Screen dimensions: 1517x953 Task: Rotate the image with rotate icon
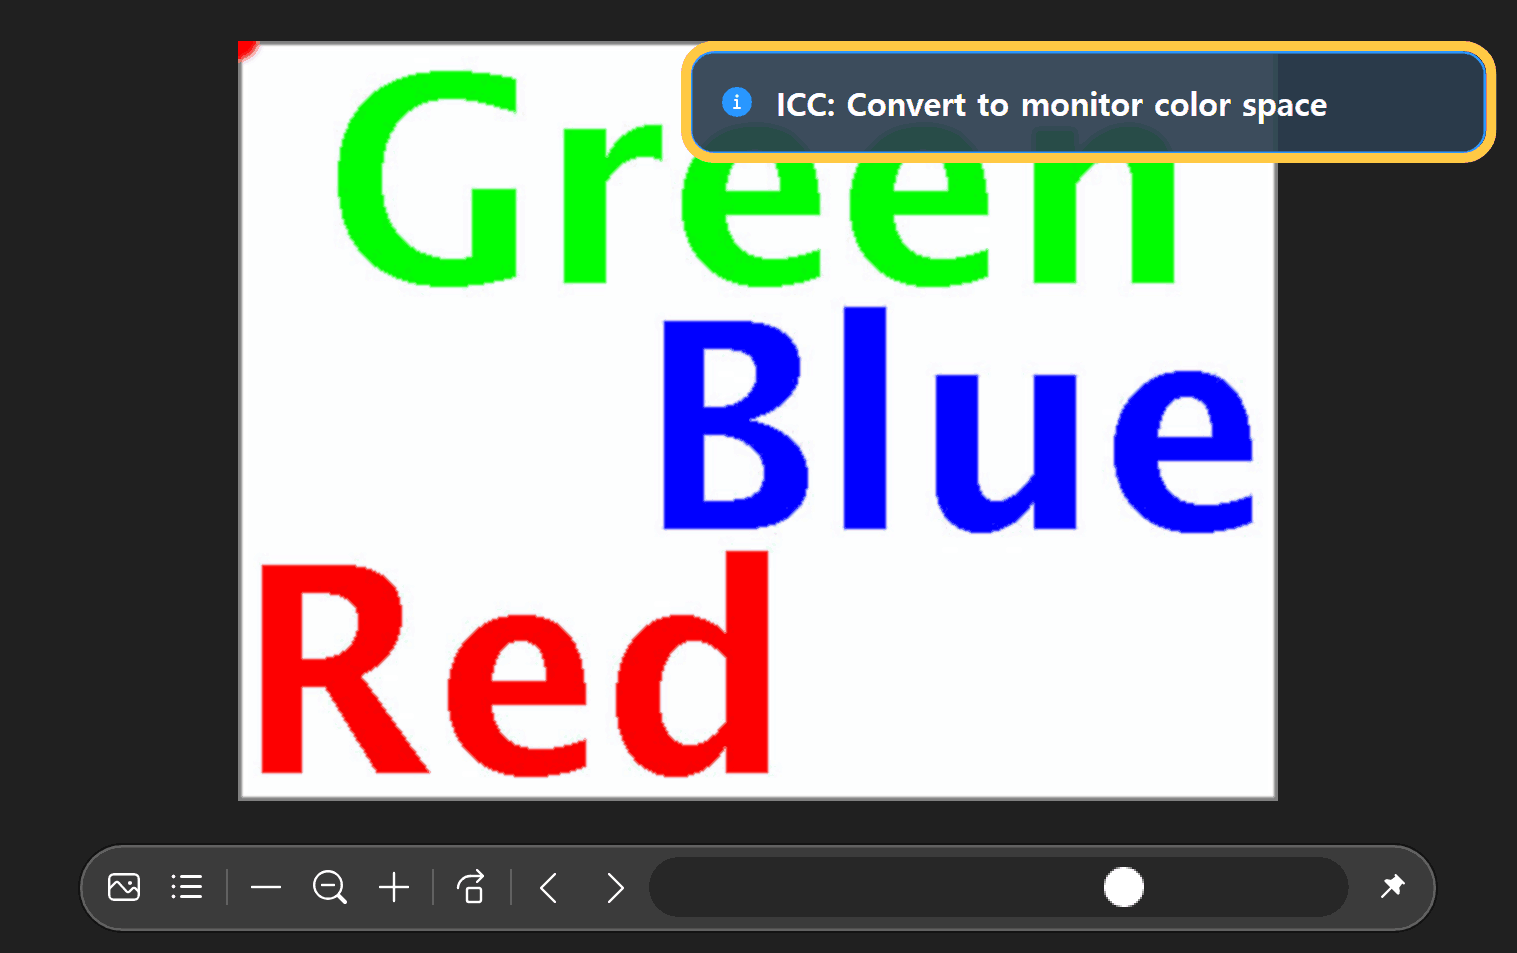tap(471, 887)
